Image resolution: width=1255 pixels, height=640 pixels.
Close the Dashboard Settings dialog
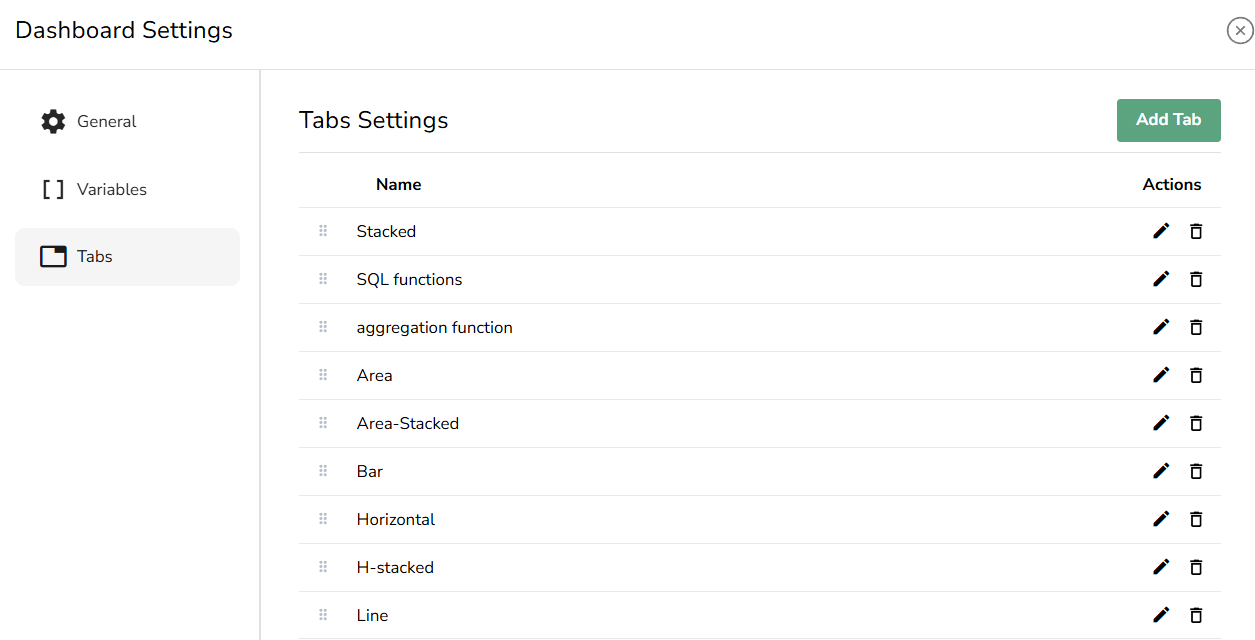[1240, 31]
